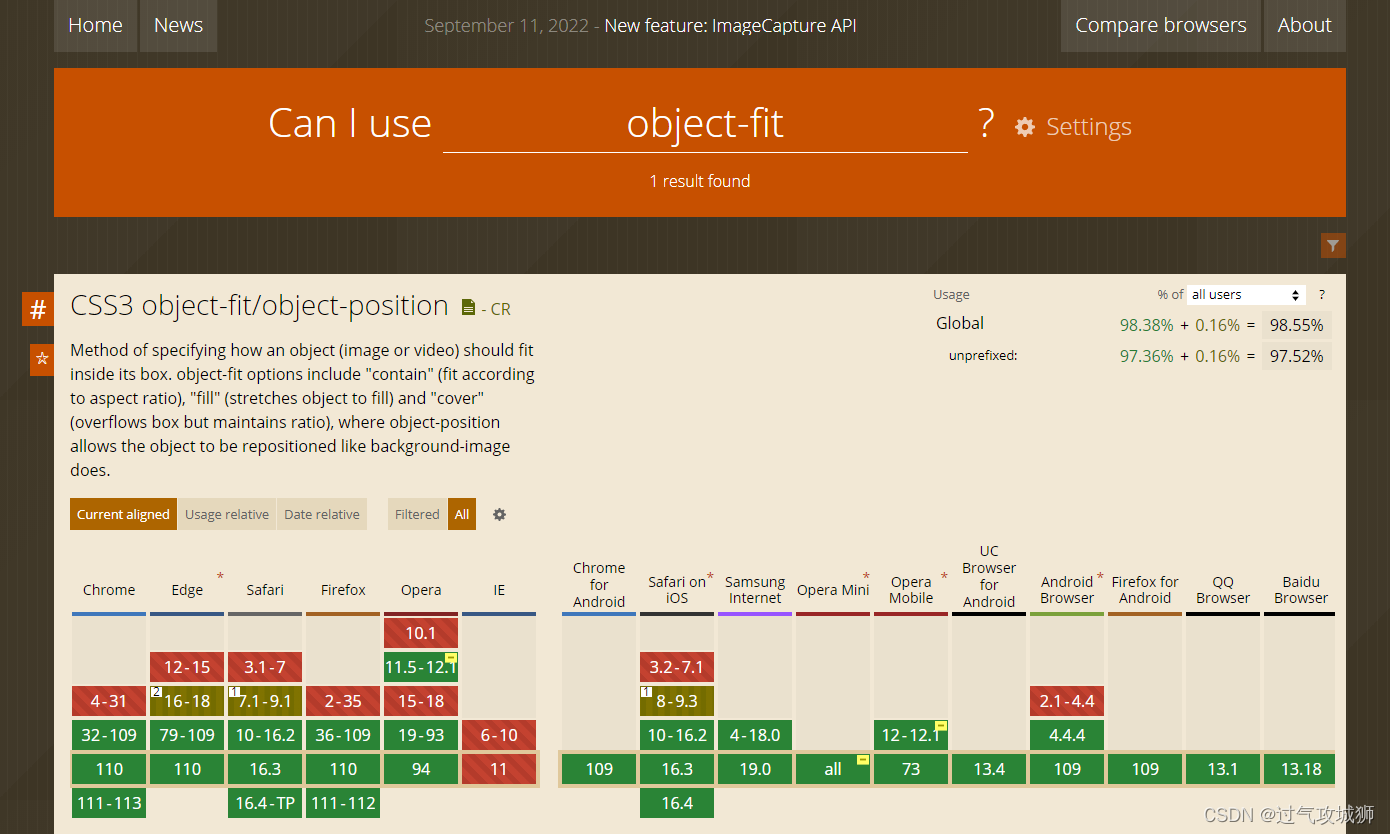Select UC Browser 13.4 cell
Image resolution: width=1390 pixels, height=834 pixels.
[x=989, y=769]
